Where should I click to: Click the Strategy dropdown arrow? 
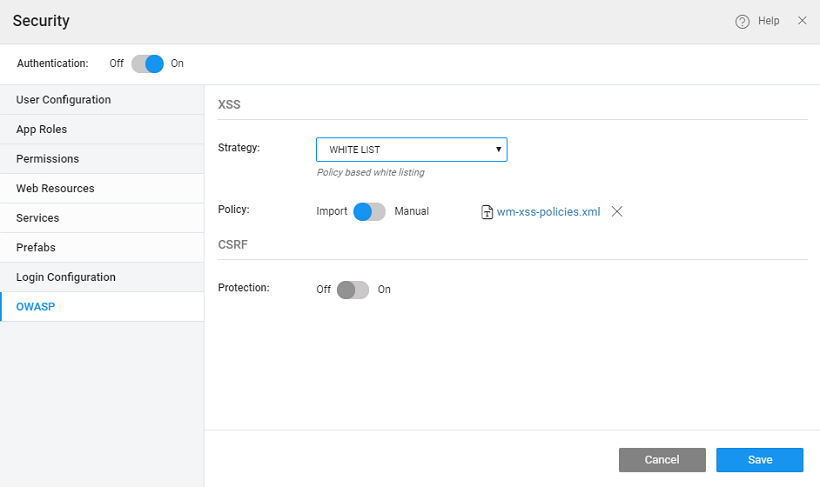[498, 150]
